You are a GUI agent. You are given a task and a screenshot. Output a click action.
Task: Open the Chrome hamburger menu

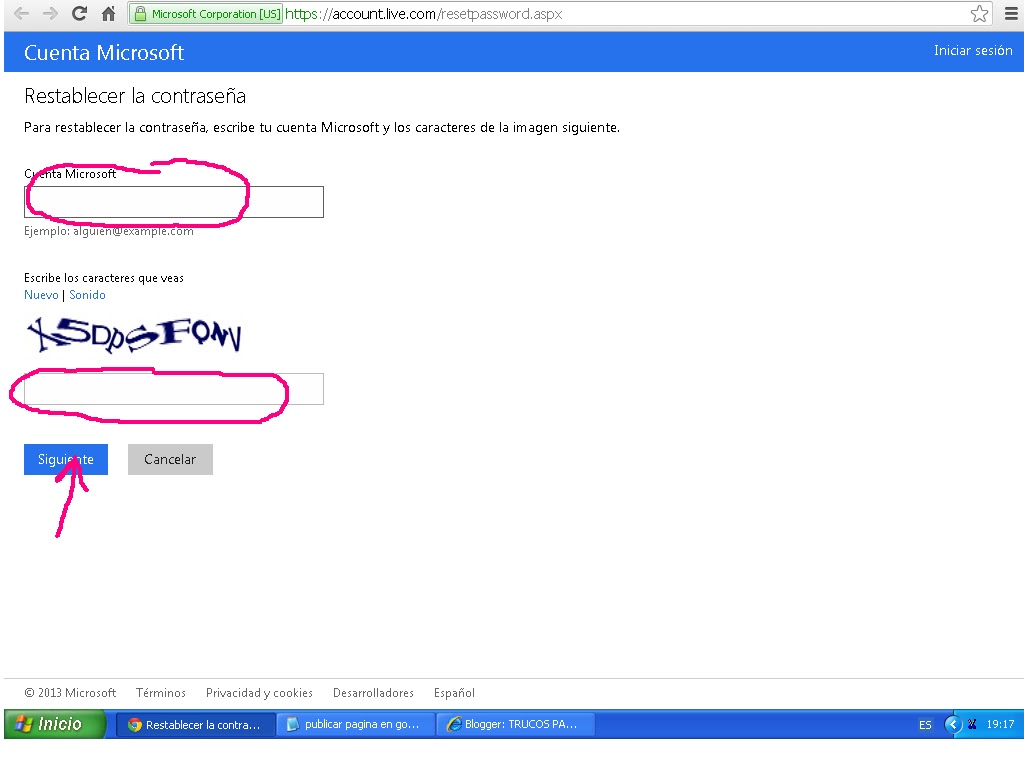click(1011, 14)
